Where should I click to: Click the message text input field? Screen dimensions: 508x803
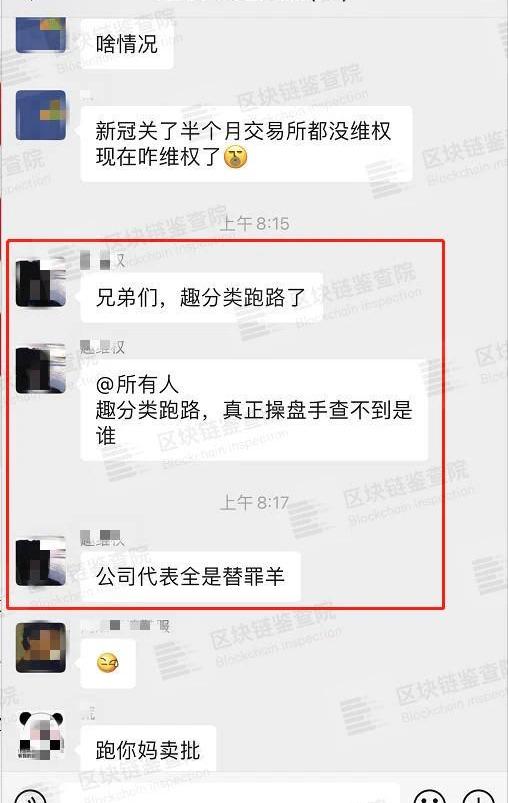[x=230, y=794]
